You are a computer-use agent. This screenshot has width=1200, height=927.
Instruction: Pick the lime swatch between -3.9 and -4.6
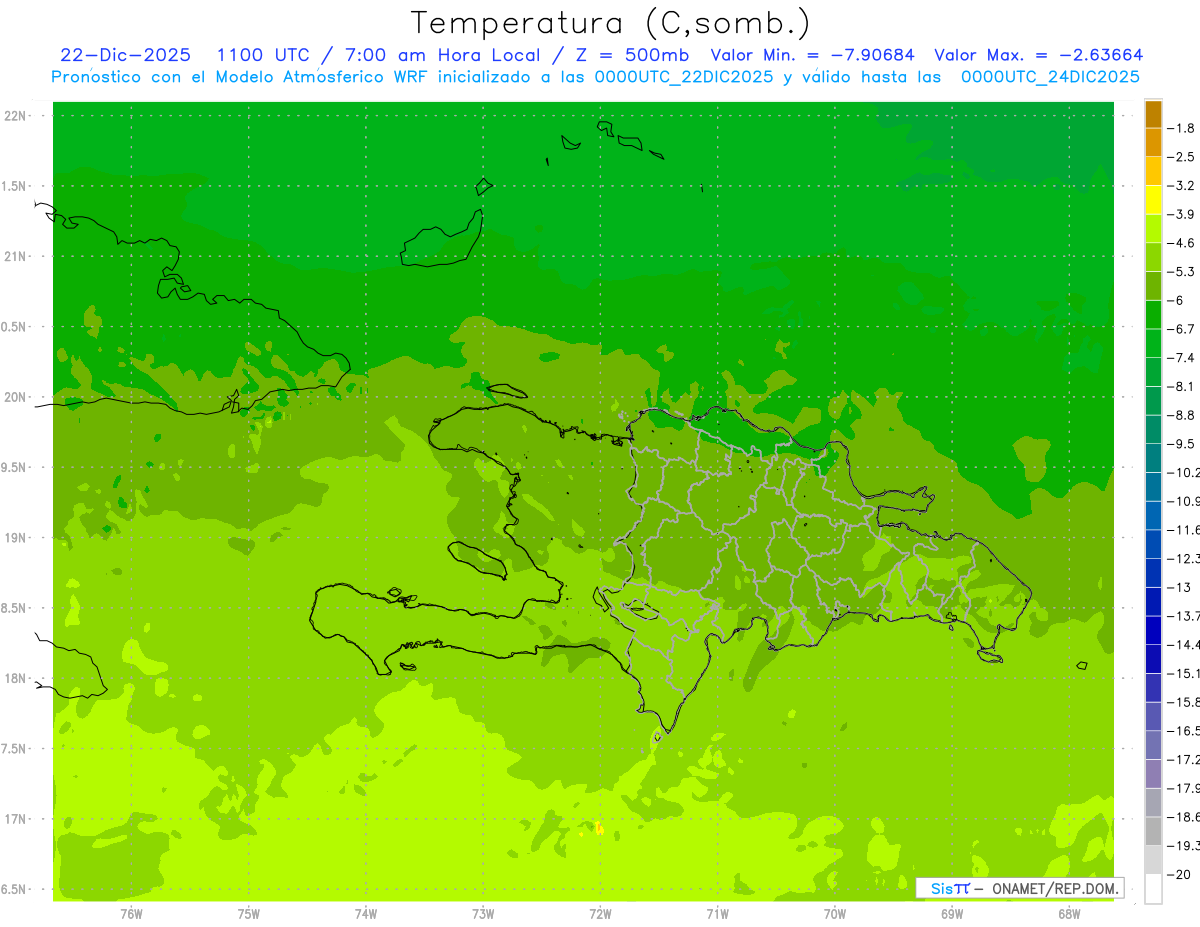pos(1153,229)
